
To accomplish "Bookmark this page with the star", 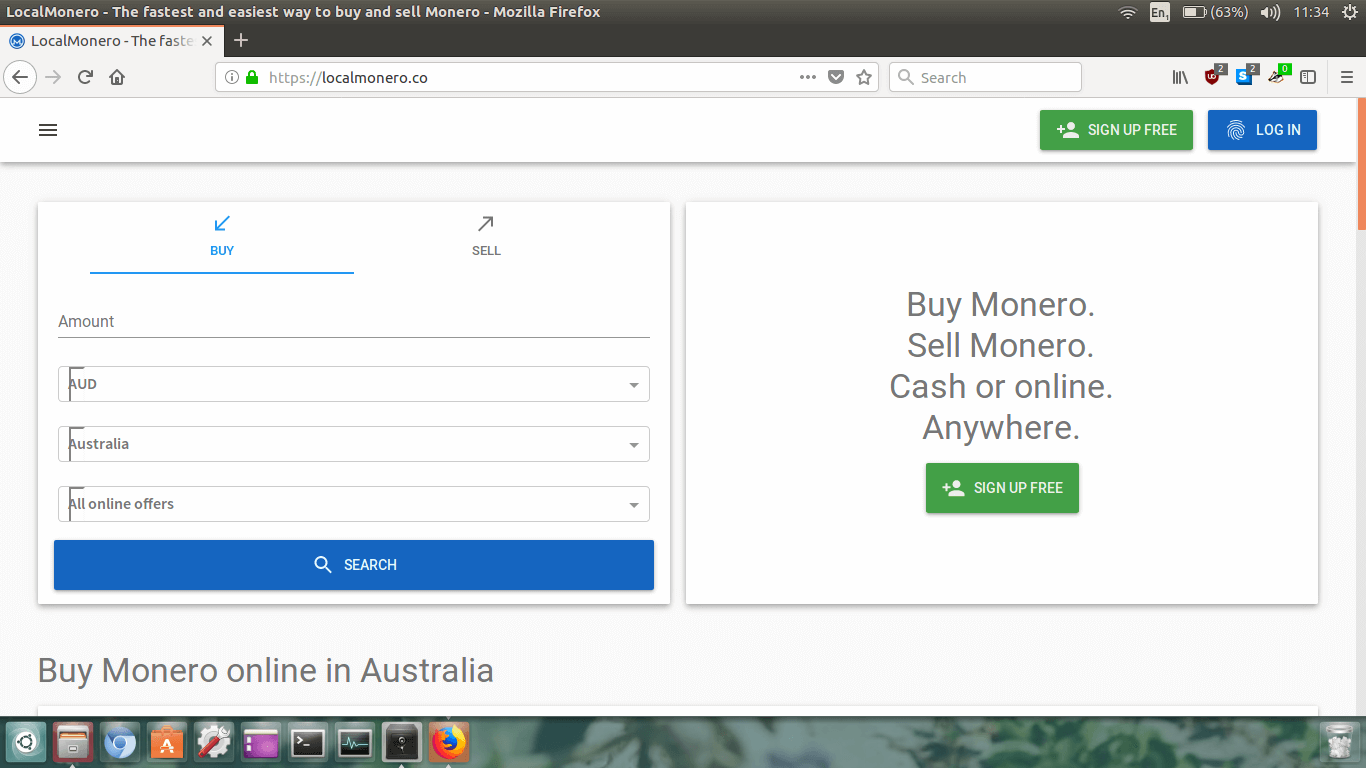I will pos(864,77).
